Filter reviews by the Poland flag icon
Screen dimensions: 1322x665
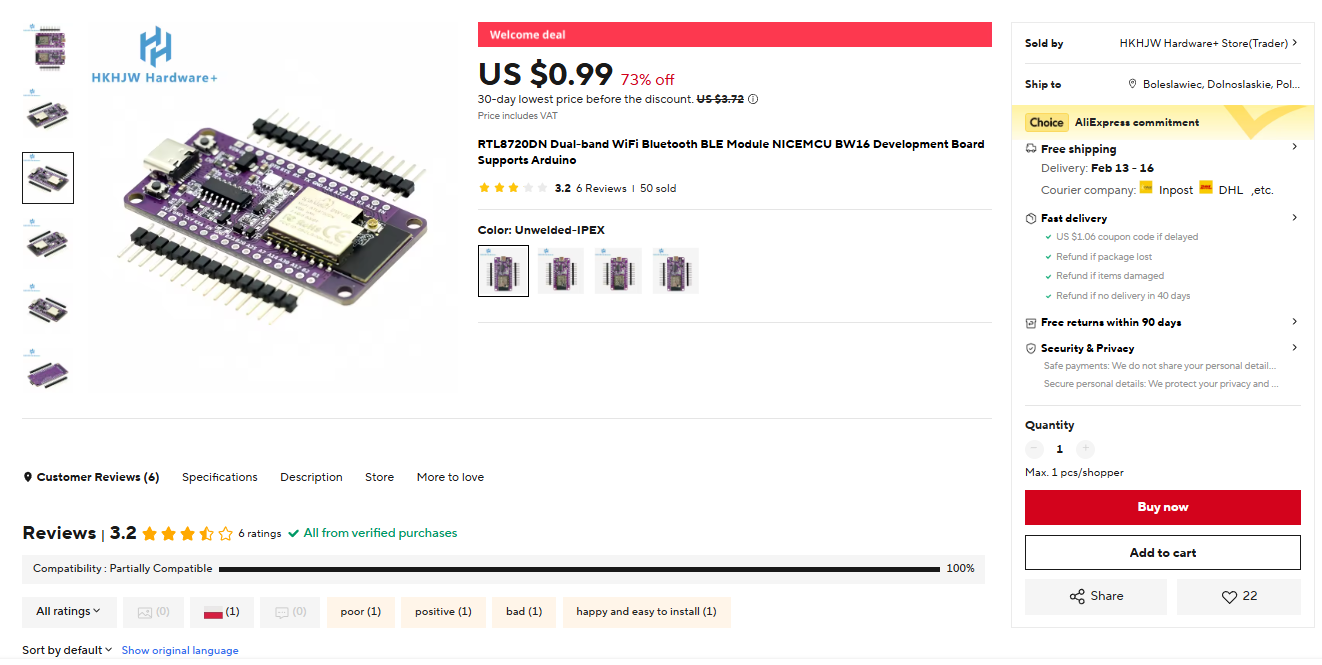point(222,612)
